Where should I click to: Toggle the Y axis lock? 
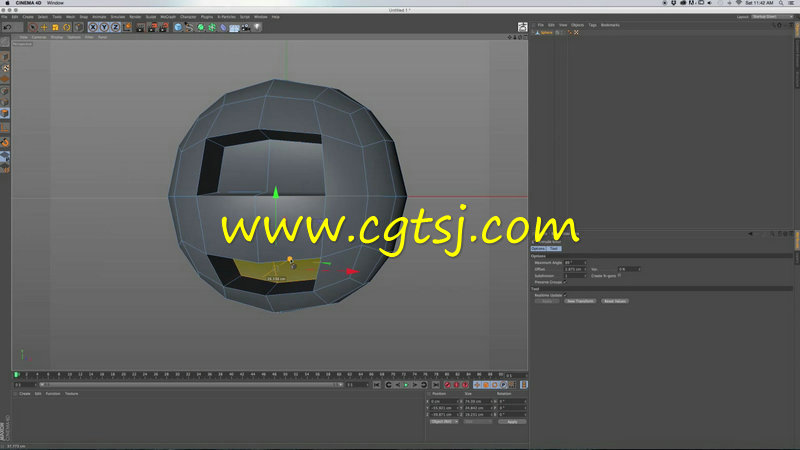104,27
